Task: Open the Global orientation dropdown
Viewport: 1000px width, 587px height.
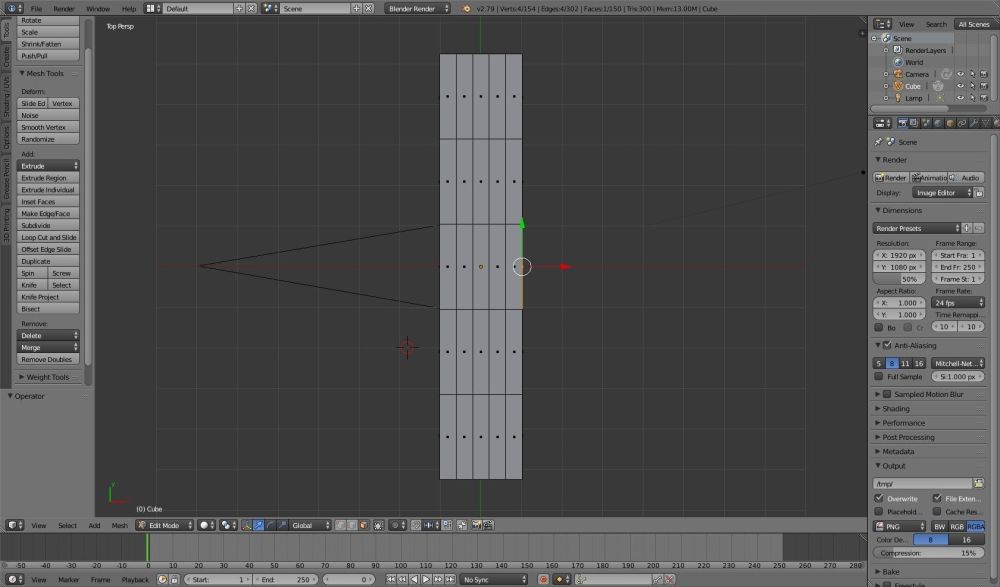Action: [x=310, y=525]
